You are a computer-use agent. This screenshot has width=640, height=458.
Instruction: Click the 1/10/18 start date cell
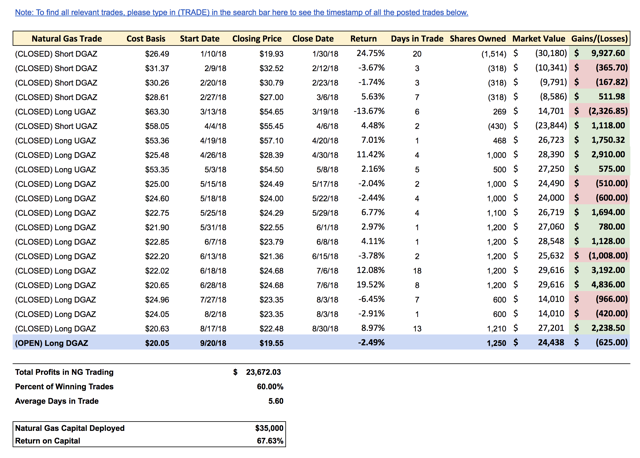(x=213, y=54)
